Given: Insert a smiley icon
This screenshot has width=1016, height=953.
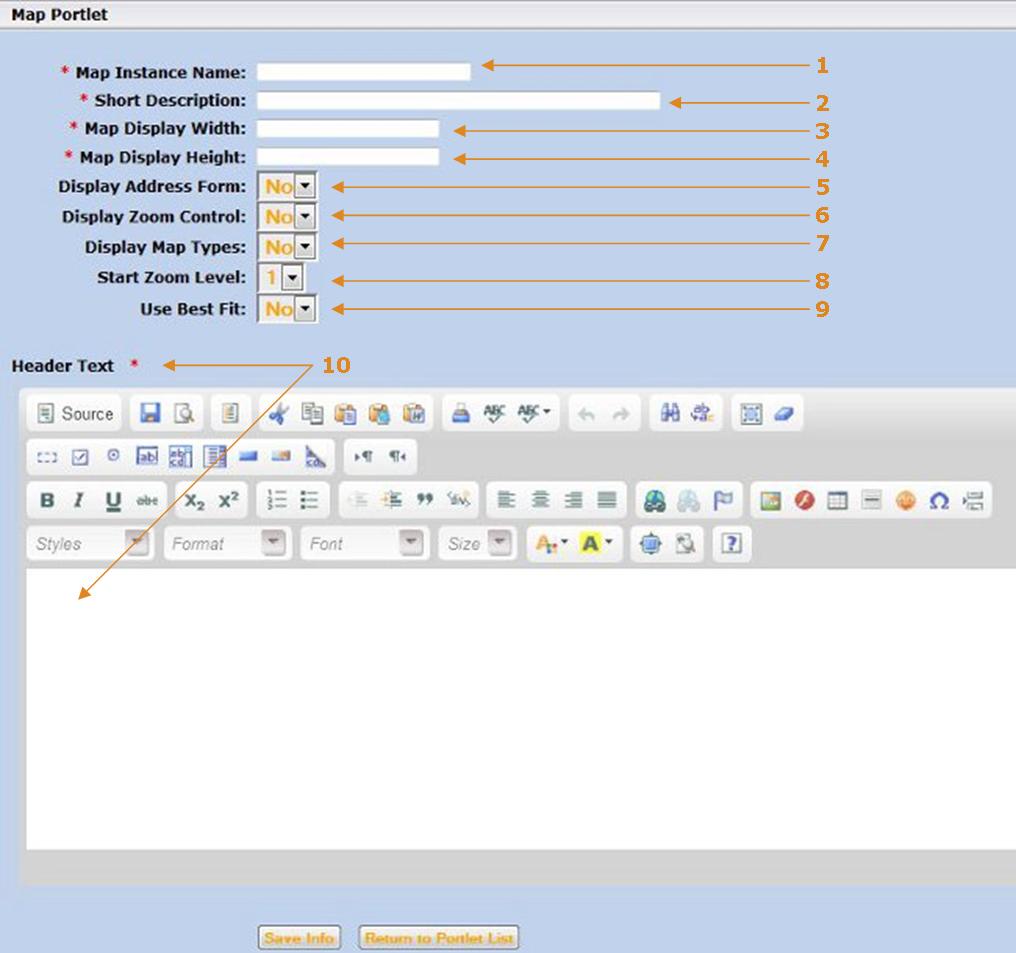Looking at the screenshot, I should pyautogui.click(x=906, y=501).
